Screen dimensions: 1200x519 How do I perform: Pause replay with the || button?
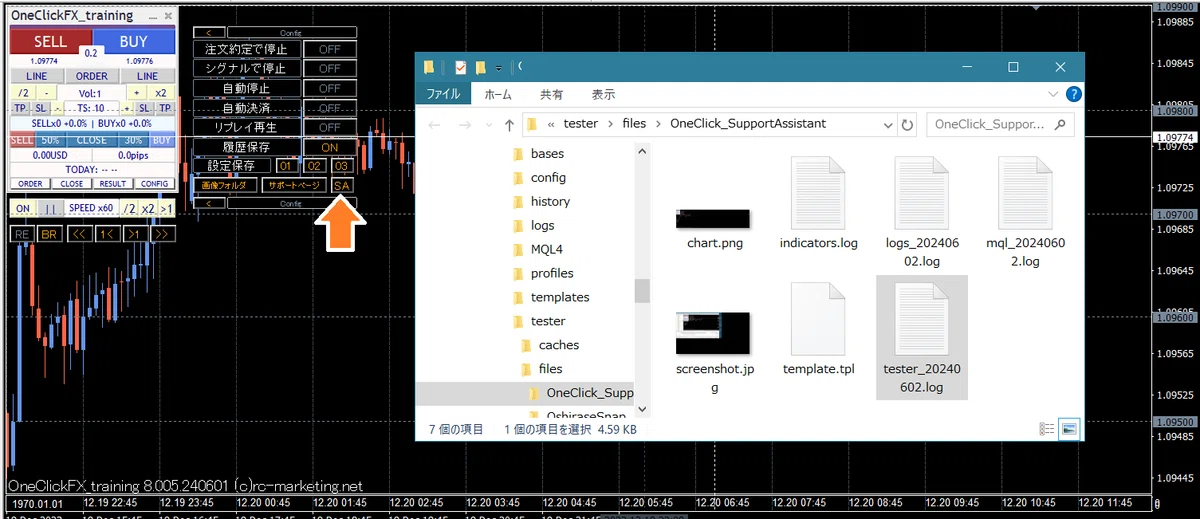click(x=49, y=208)
